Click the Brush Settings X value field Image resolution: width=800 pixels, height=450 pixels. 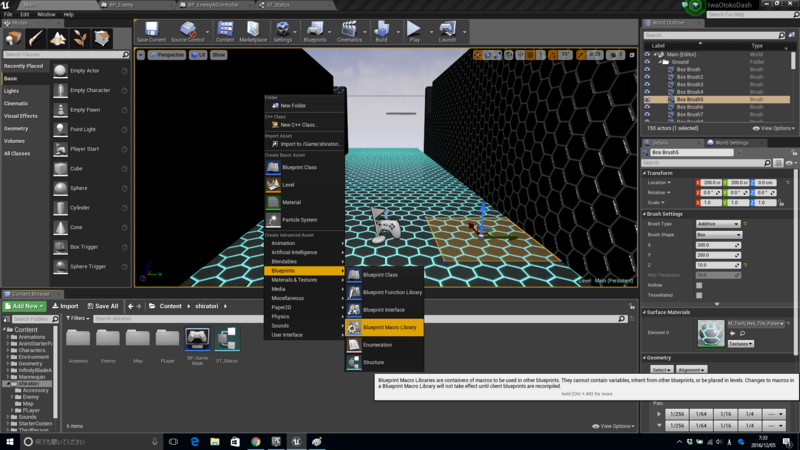718,245
